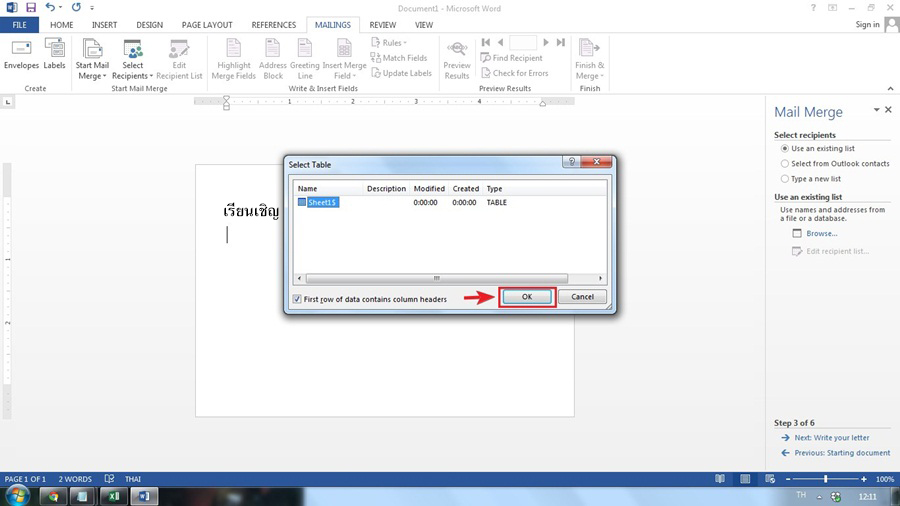Screen dimensions: 900x506
Task: Switch to the REVIEW tab
Action: [x=383, y=25]
